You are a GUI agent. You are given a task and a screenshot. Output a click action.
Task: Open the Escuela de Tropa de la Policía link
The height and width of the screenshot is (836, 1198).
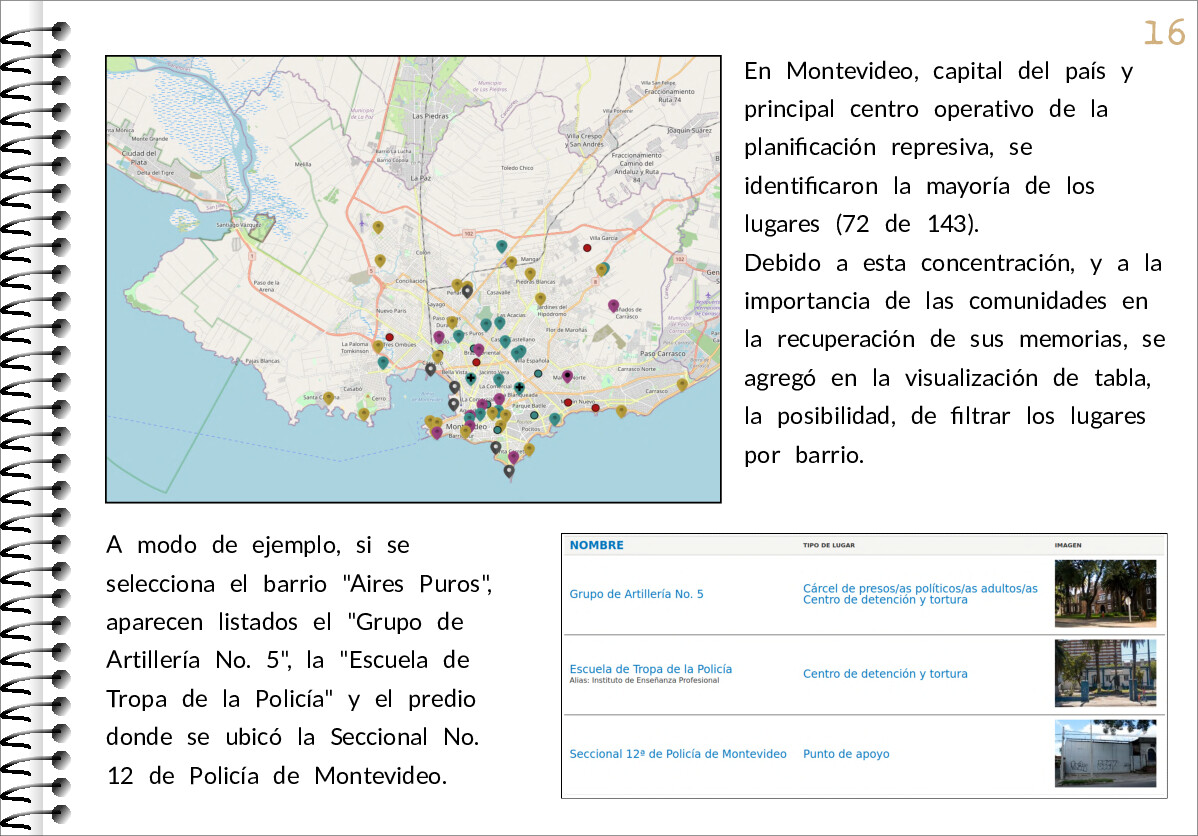point(650,669)
